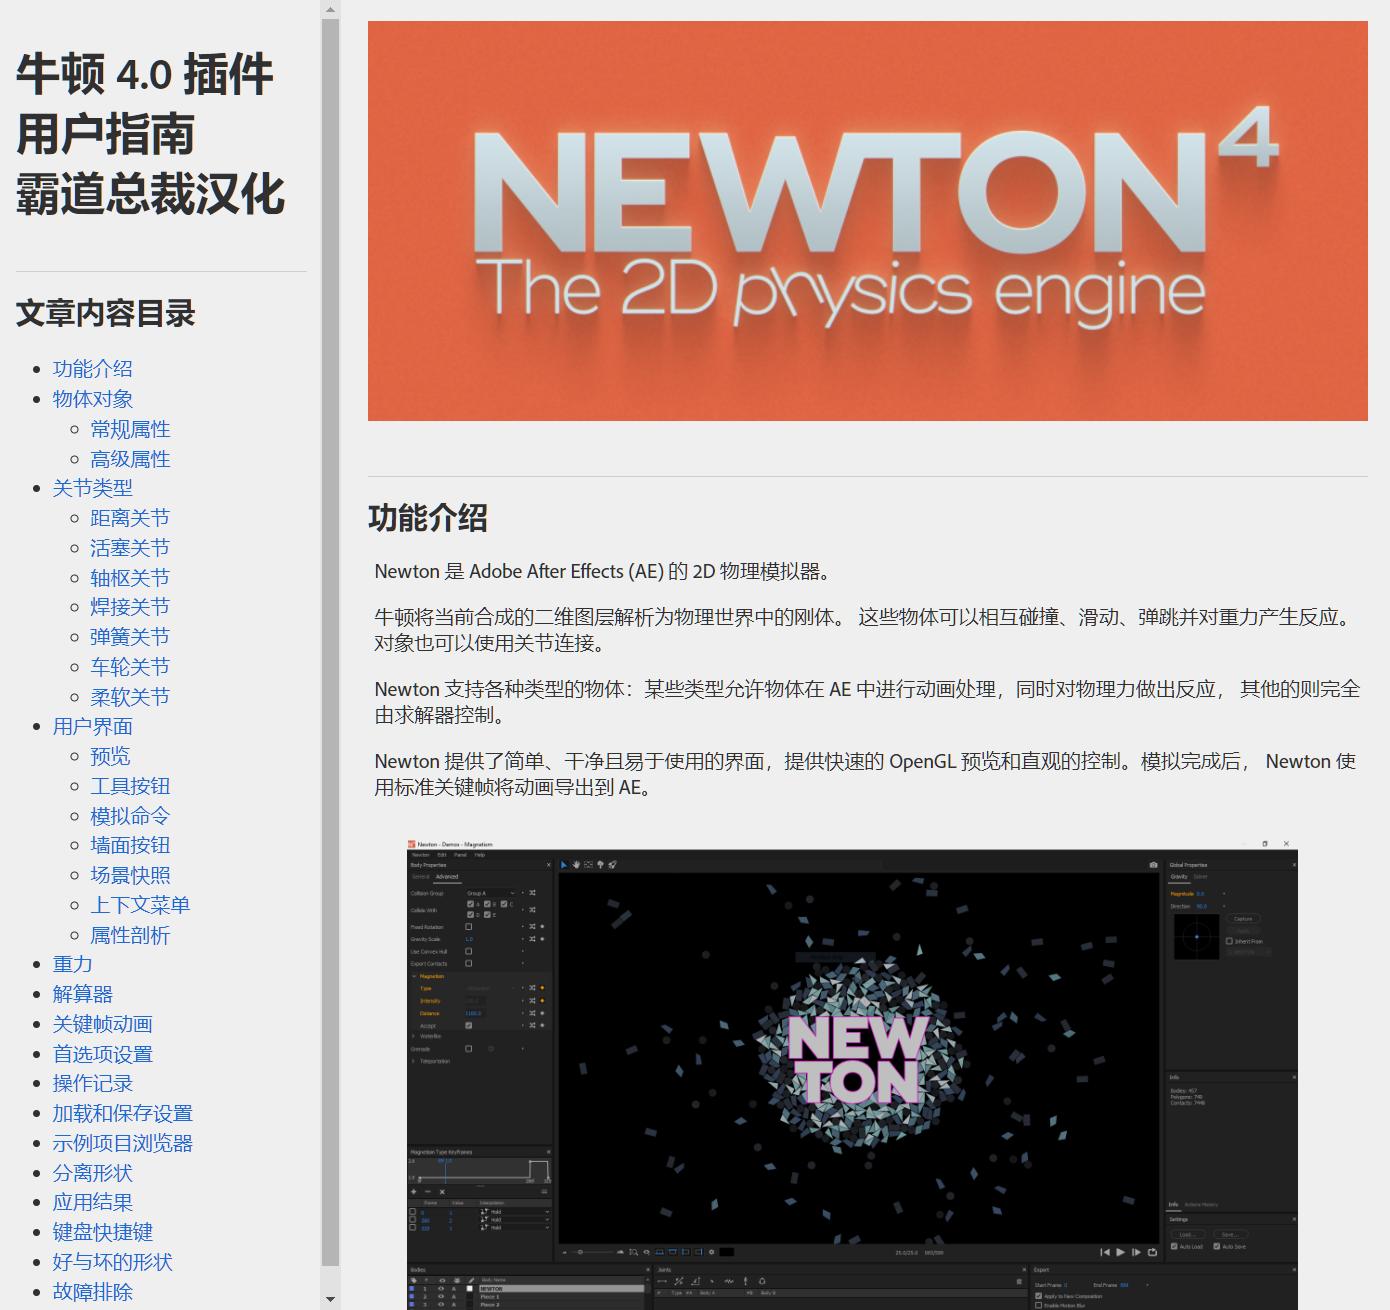The image size is (1390, 1310).
Task: Jump to 好与坏的形状 section
Action: 112,1262
